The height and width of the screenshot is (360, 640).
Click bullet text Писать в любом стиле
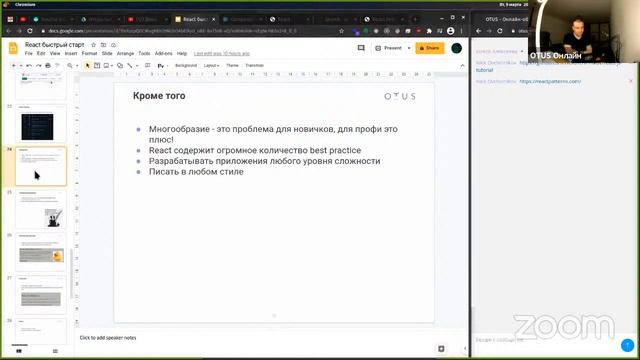pos(196,172)
